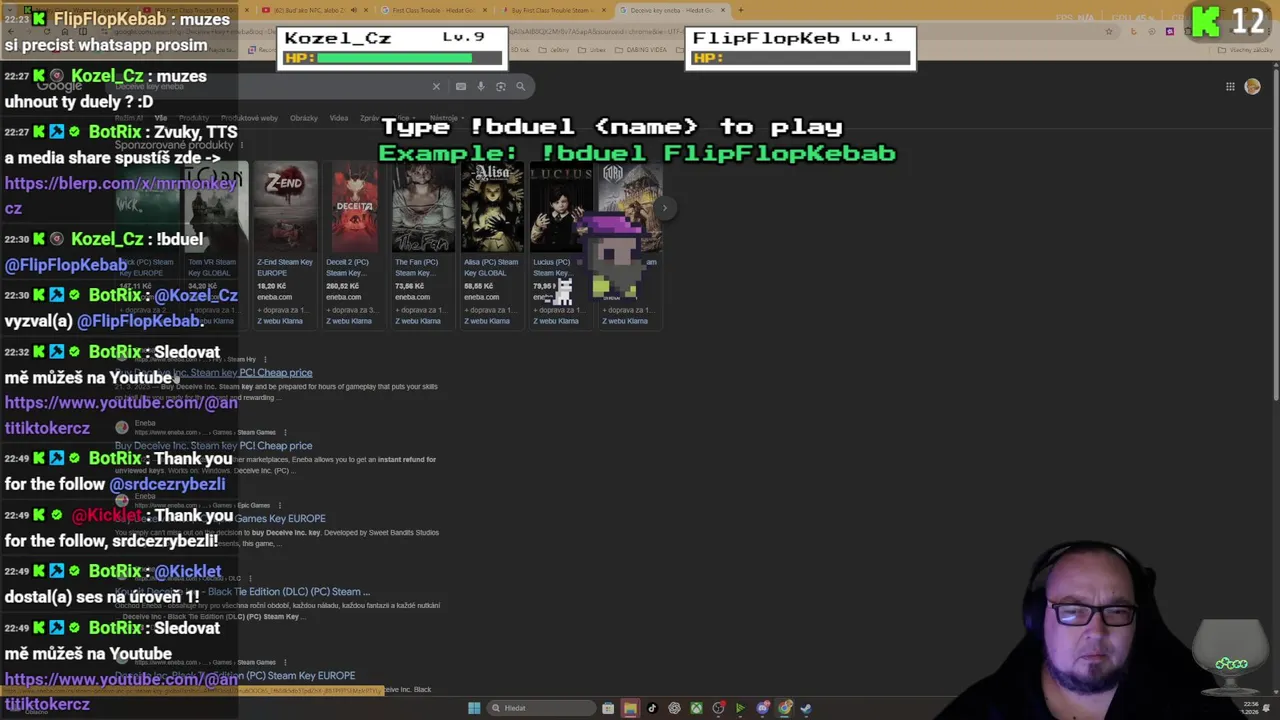Viewport: 1280px width, 720px height.
Task: Open TikTok from the taskbar
Action: point(652,708)
